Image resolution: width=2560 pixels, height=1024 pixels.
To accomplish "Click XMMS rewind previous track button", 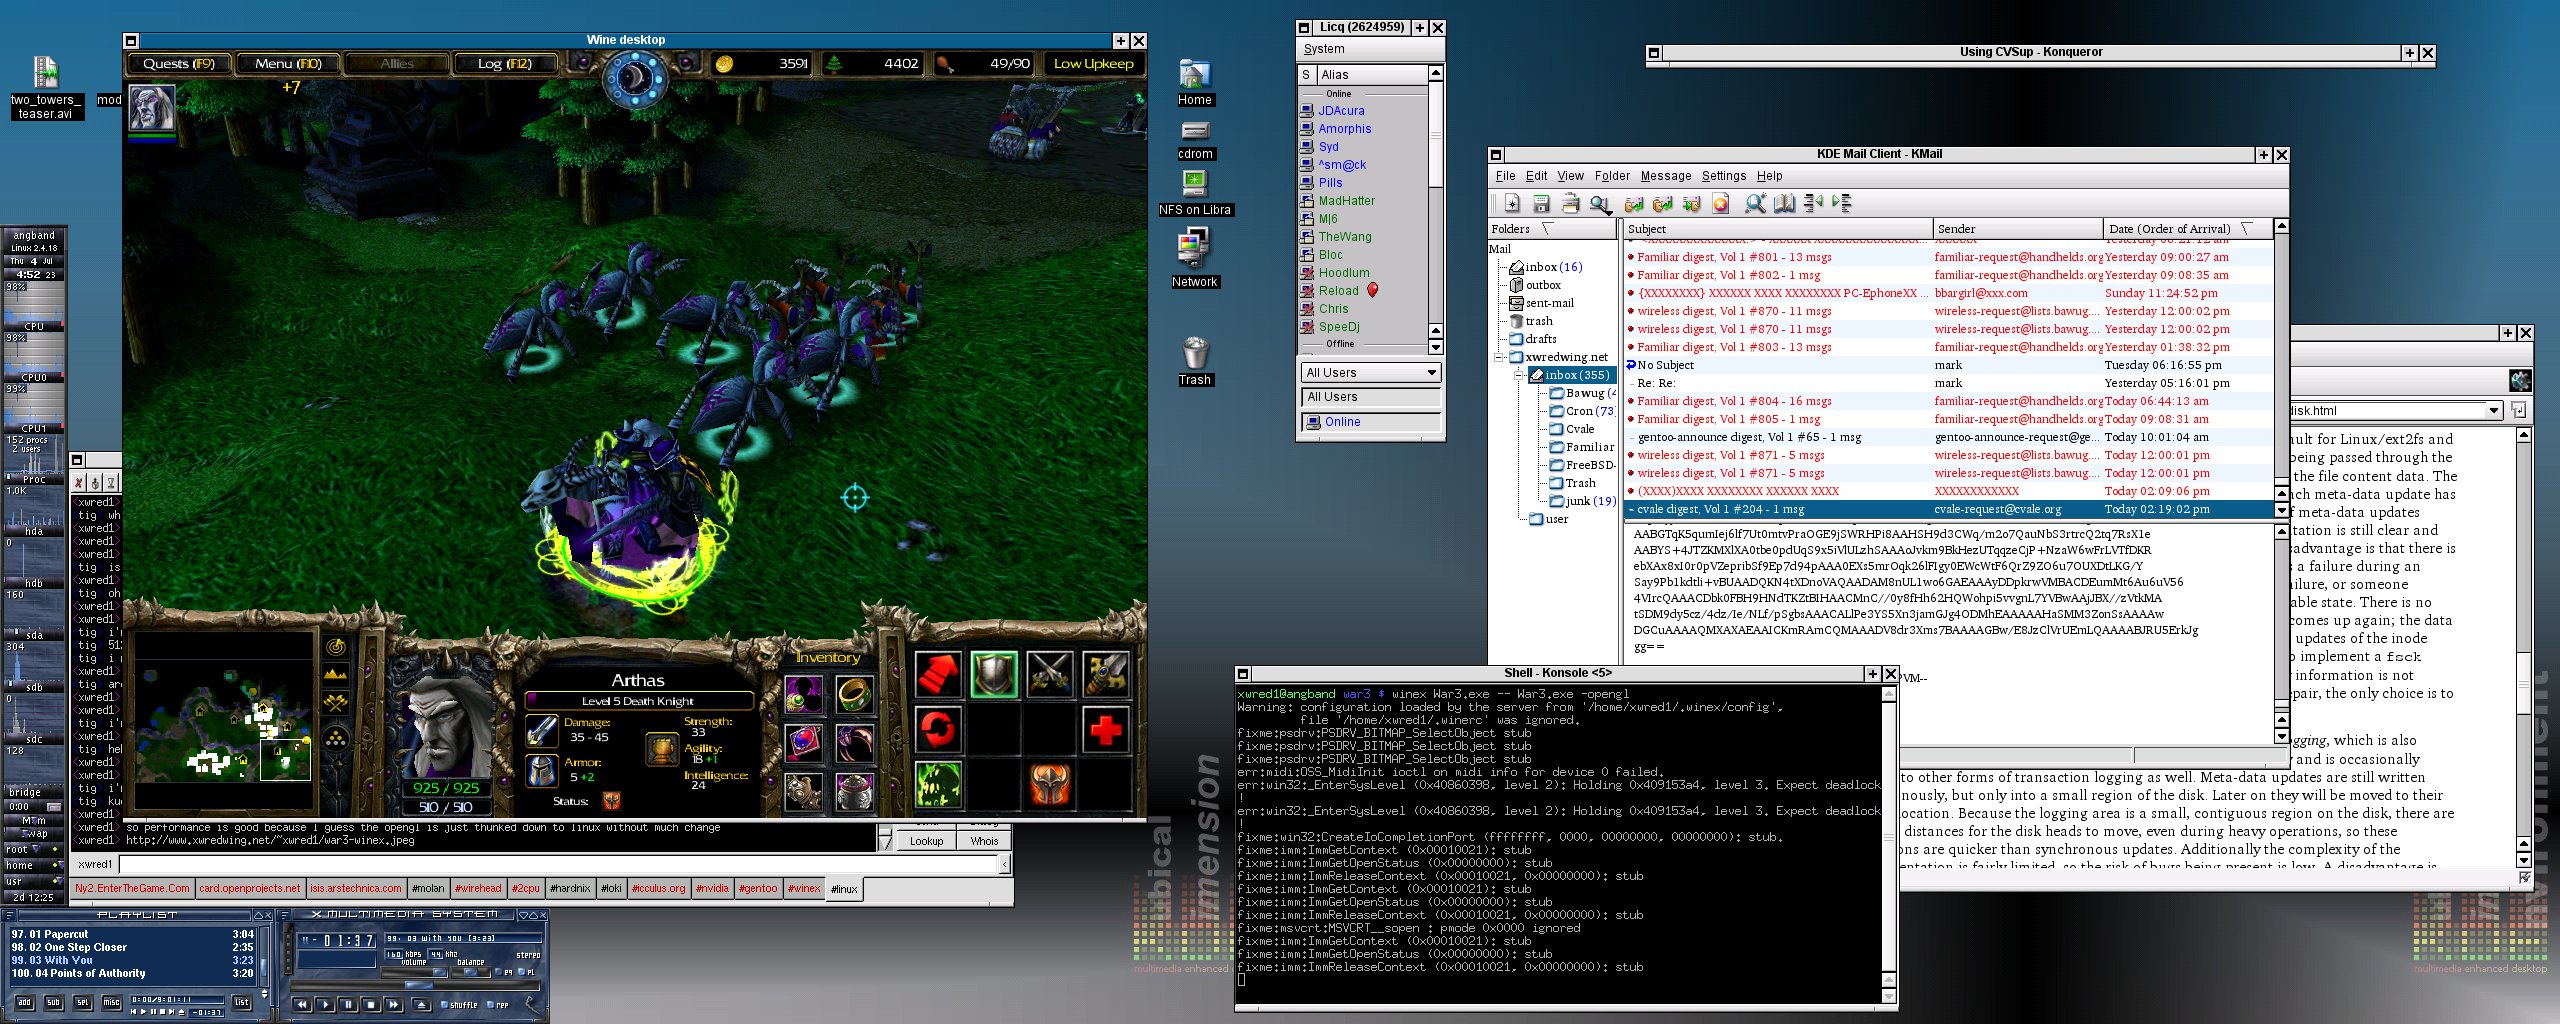I will pyautogui.click(x=302, y=1005).
